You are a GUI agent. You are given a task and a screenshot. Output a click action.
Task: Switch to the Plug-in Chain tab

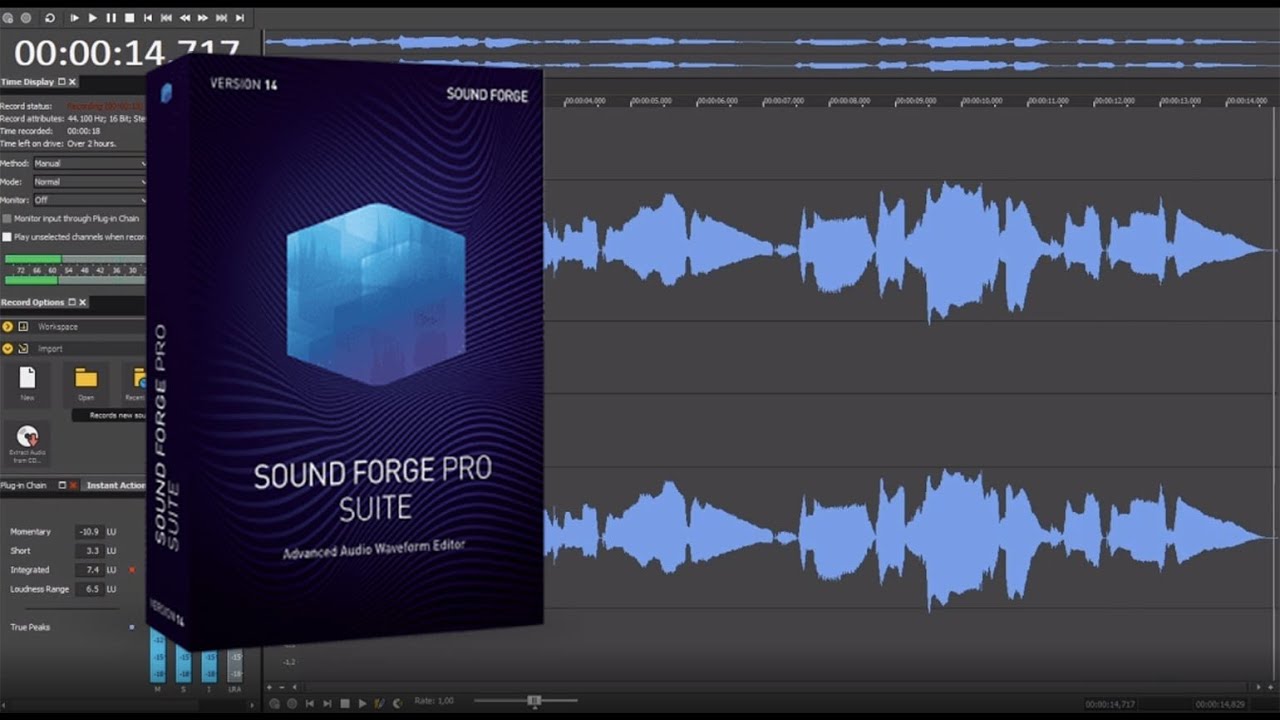point(23,485)
